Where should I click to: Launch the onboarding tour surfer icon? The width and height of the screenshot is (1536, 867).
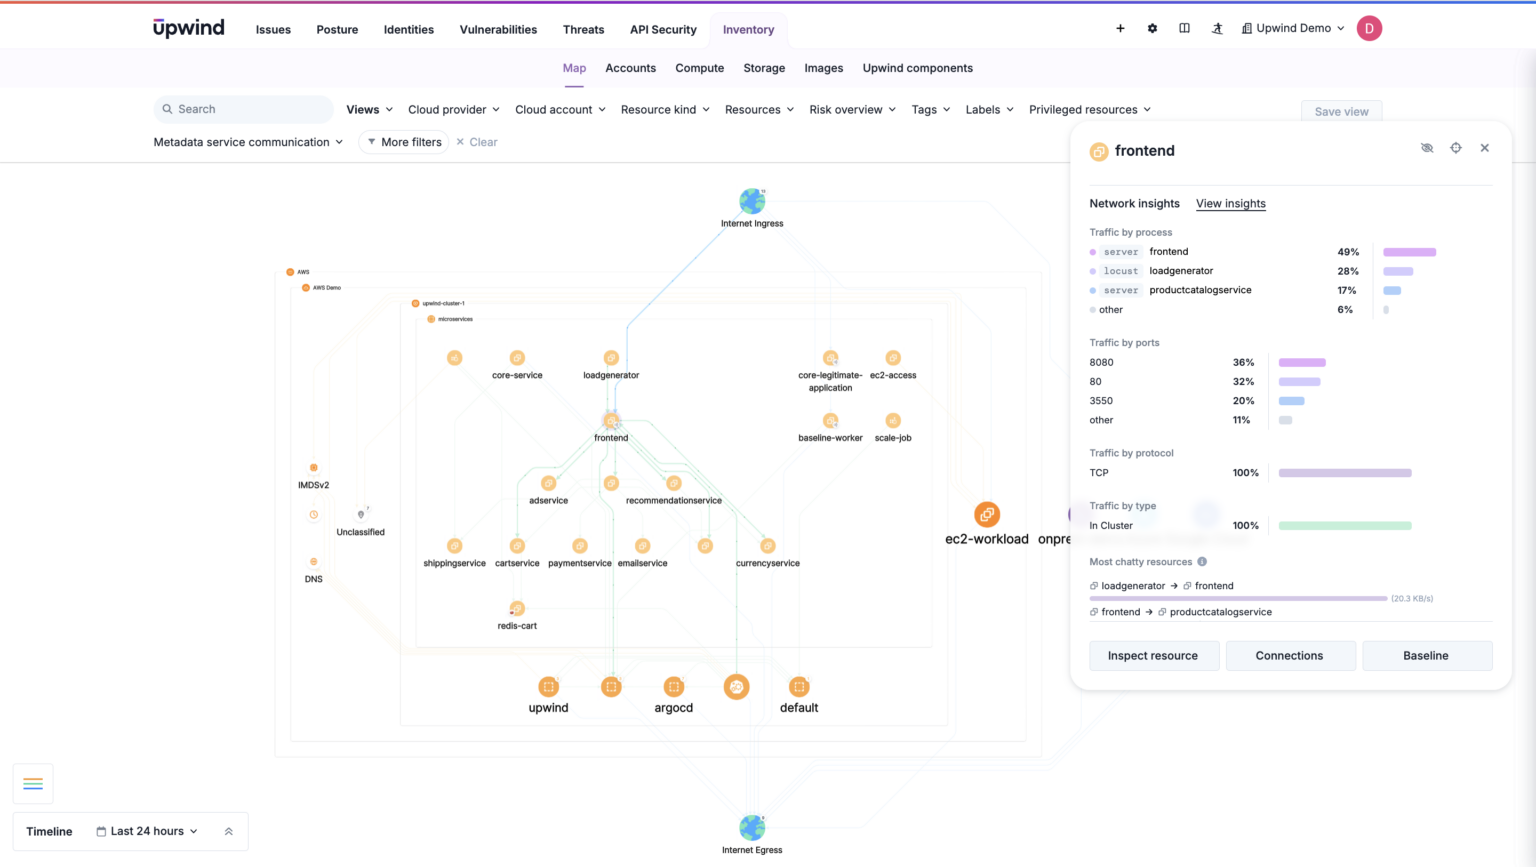pos(1217,28)
